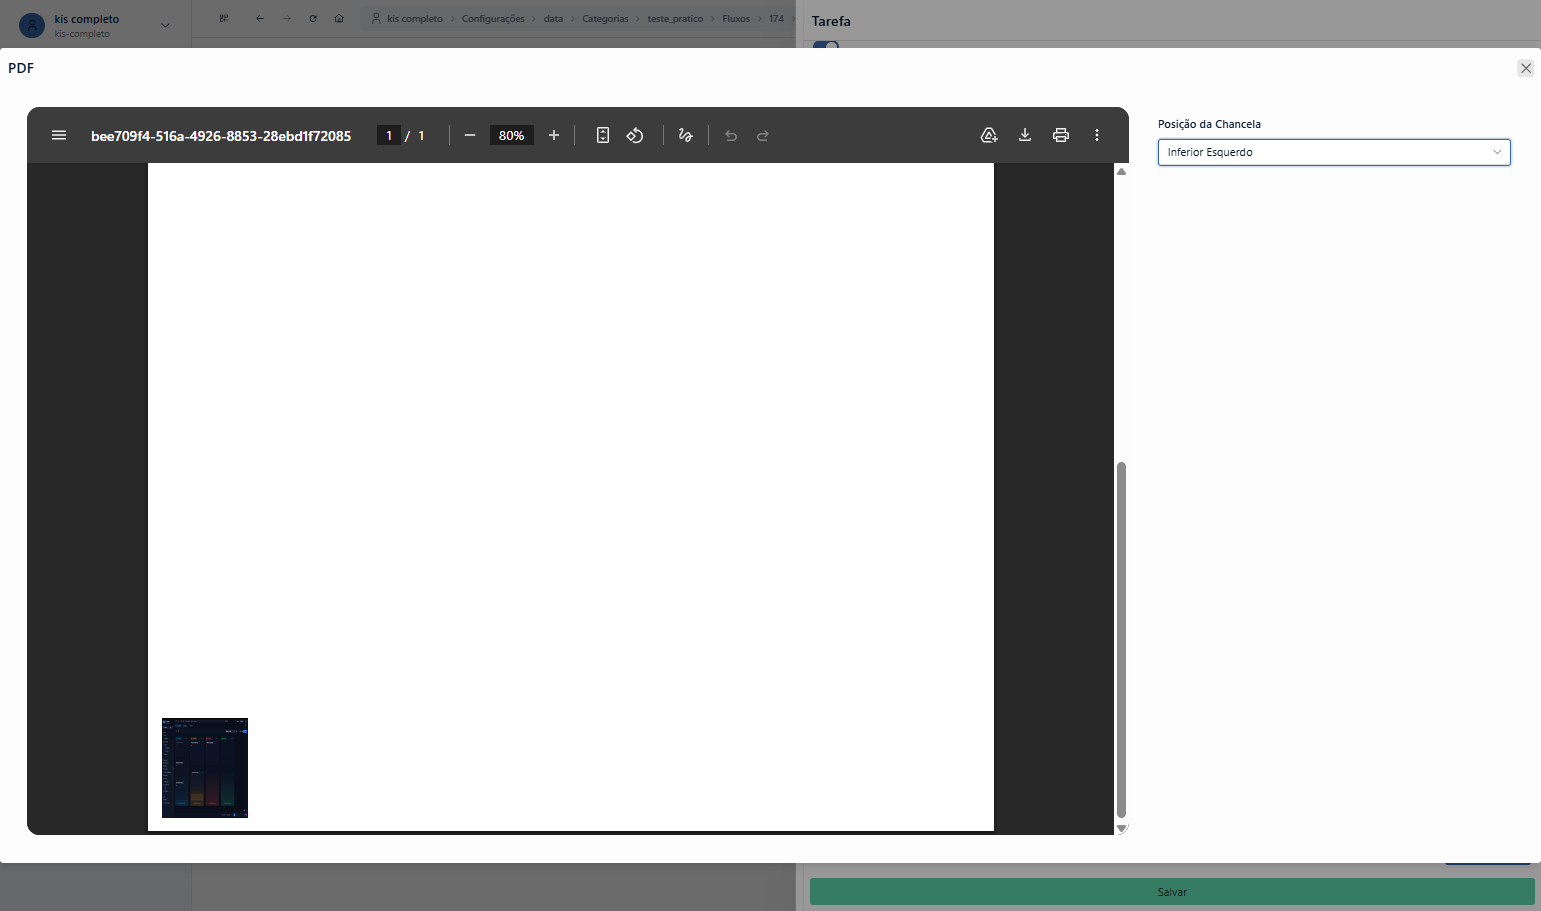Select the draw annotation tool
1541x911 pixels.
click(x=686, y=135)
